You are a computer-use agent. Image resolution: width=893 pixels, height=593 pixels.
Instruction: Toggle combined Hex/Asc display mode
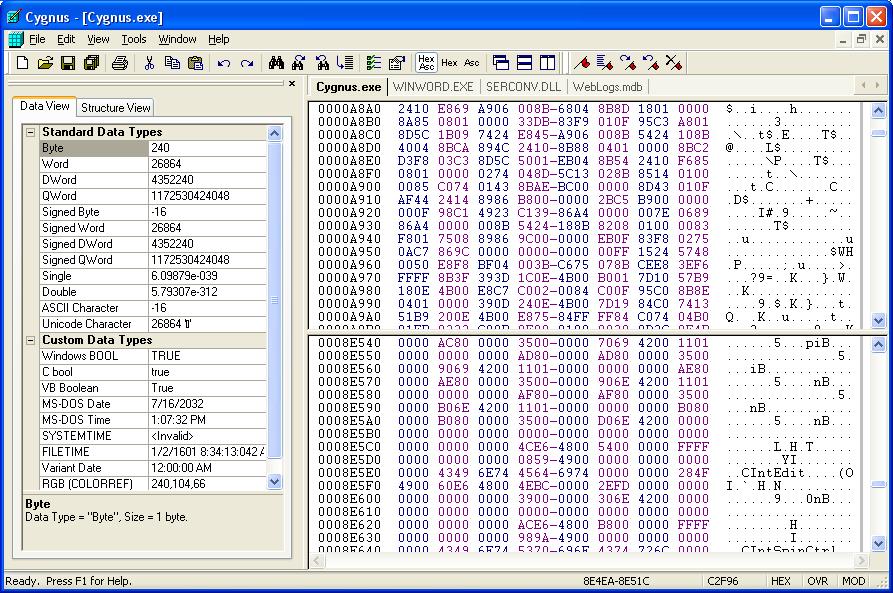(425, 61)
